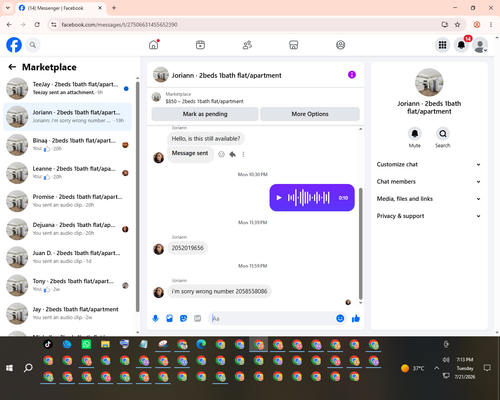
Task: Open TikTok from the taskbar
Action: tap(48, 344)
